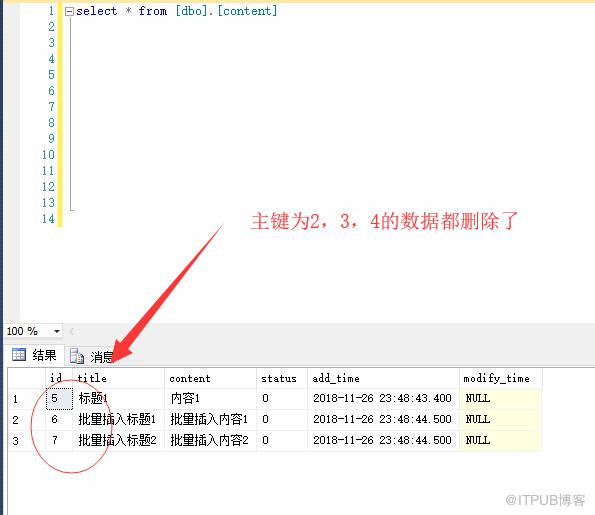Select the content column header
The image size is (595, 515).
[211, 378]
